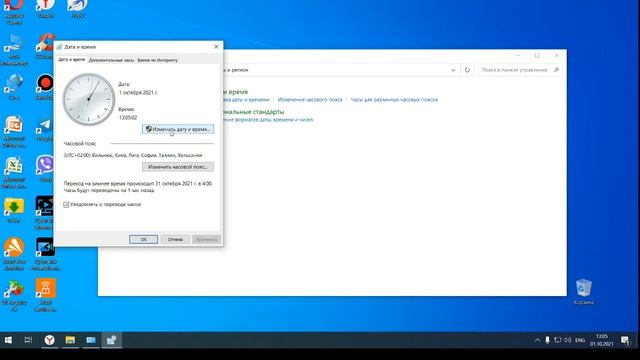Toggle the Уведомлять о переводе часов checkbox
This screenshot has width=640, height=360.
pos(66,204)
